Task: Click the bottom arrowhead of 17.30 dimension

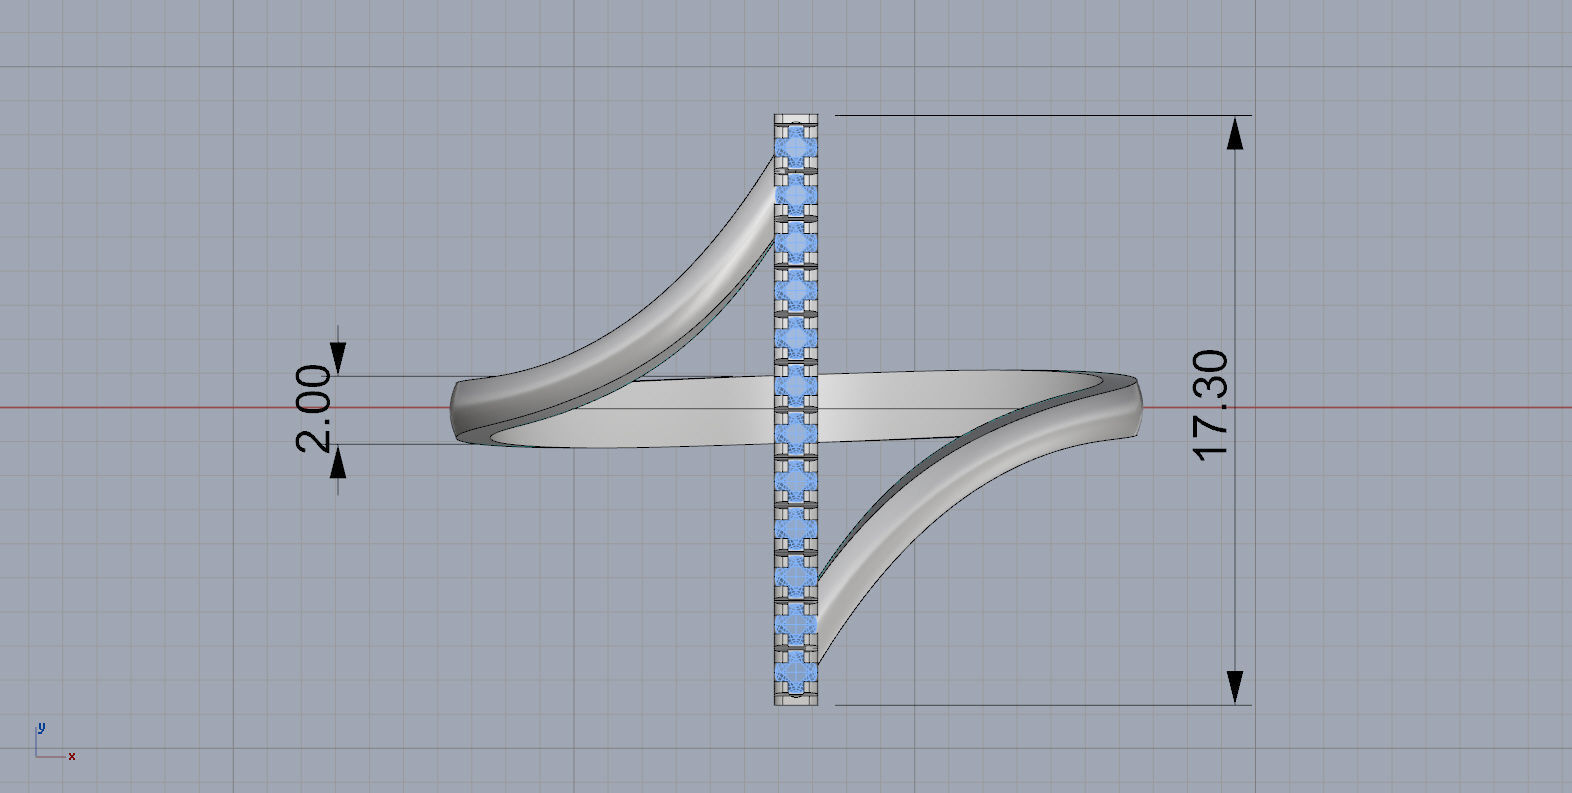Action: [x=1237, y=687]
